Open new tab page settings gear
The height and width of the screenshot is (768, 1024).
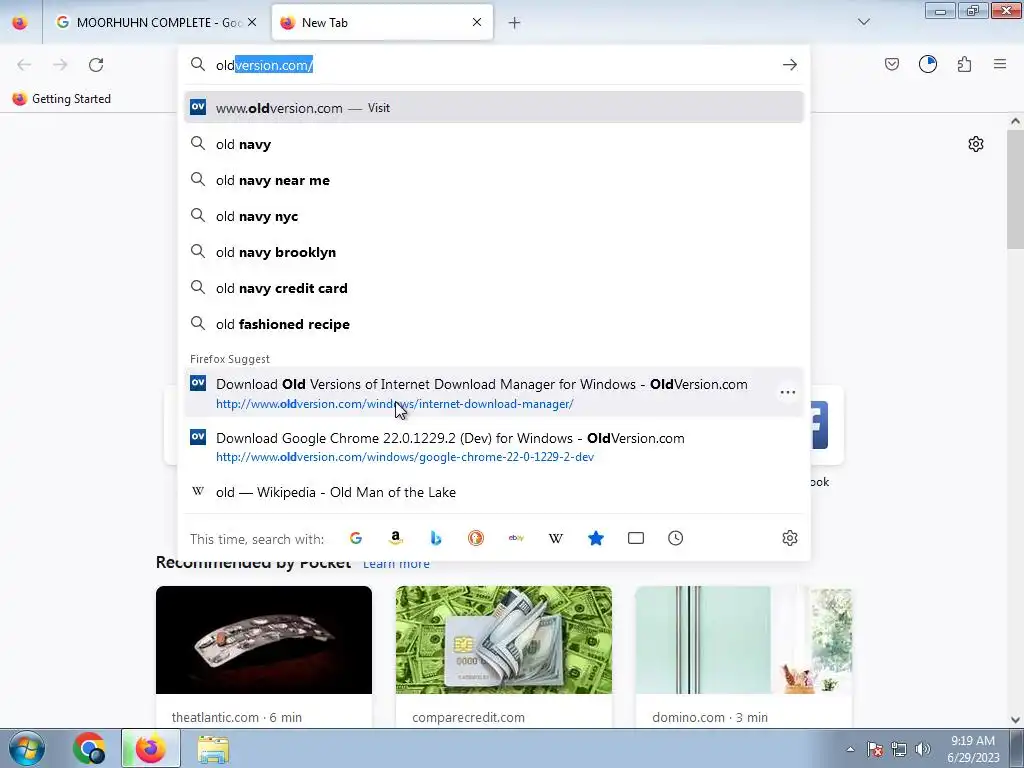click(x=976, y=144)
